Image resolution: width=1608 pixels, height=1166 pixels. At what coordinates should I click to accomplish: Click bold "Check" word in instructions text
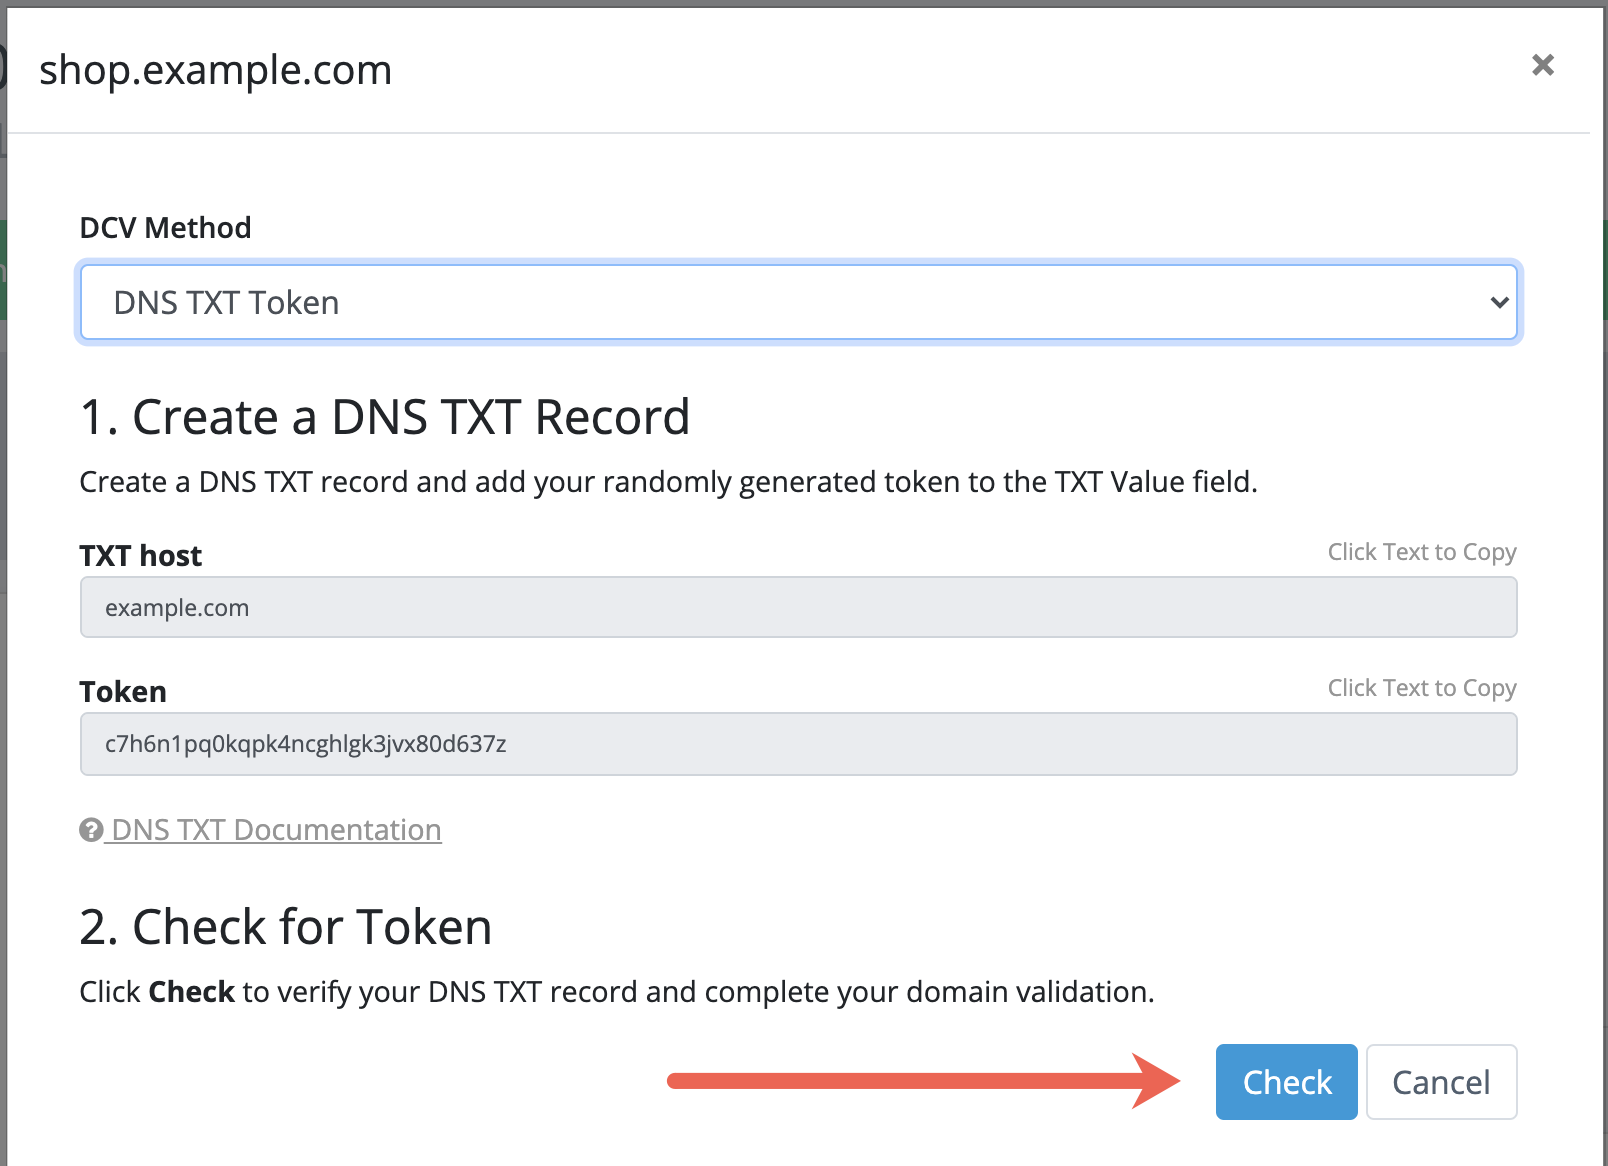tap(191, 992)
